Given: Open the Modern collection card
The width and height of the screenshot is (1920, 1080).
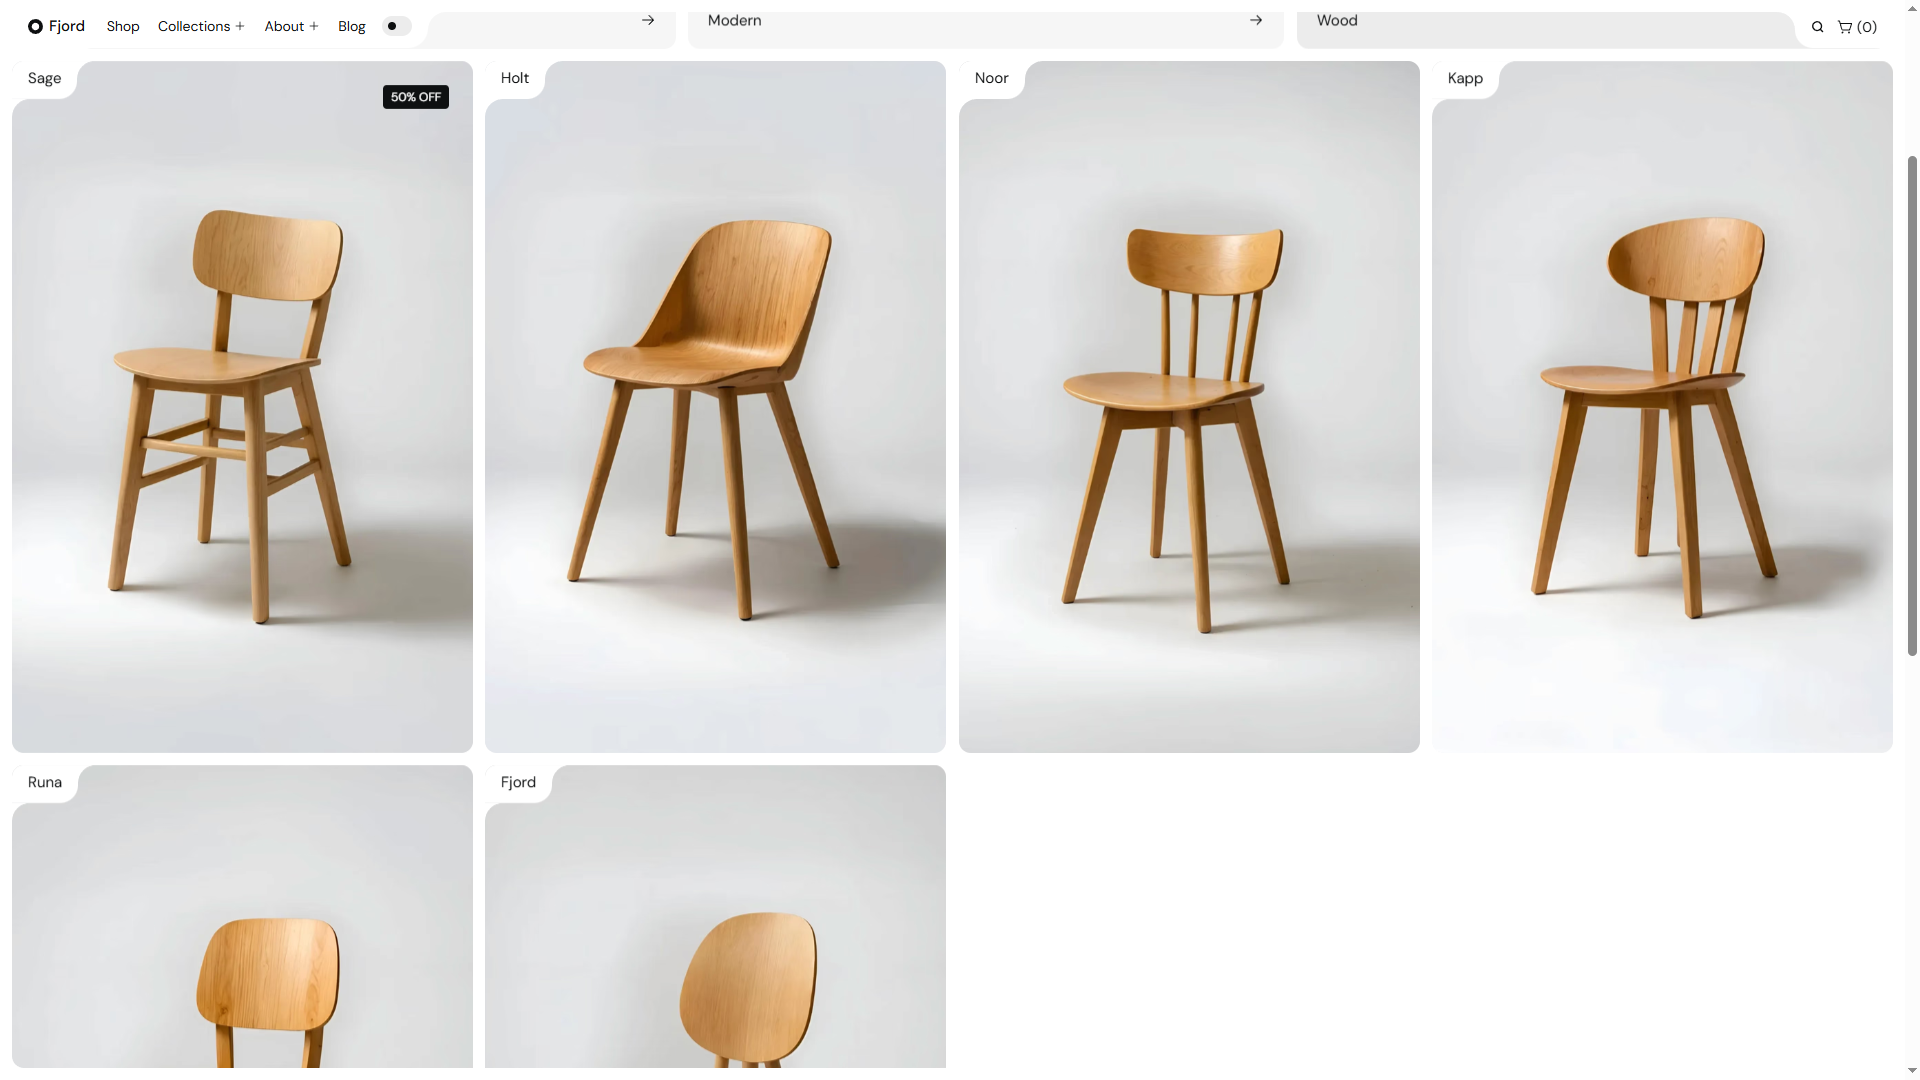Looking at the screenshot, I should 985,28.
